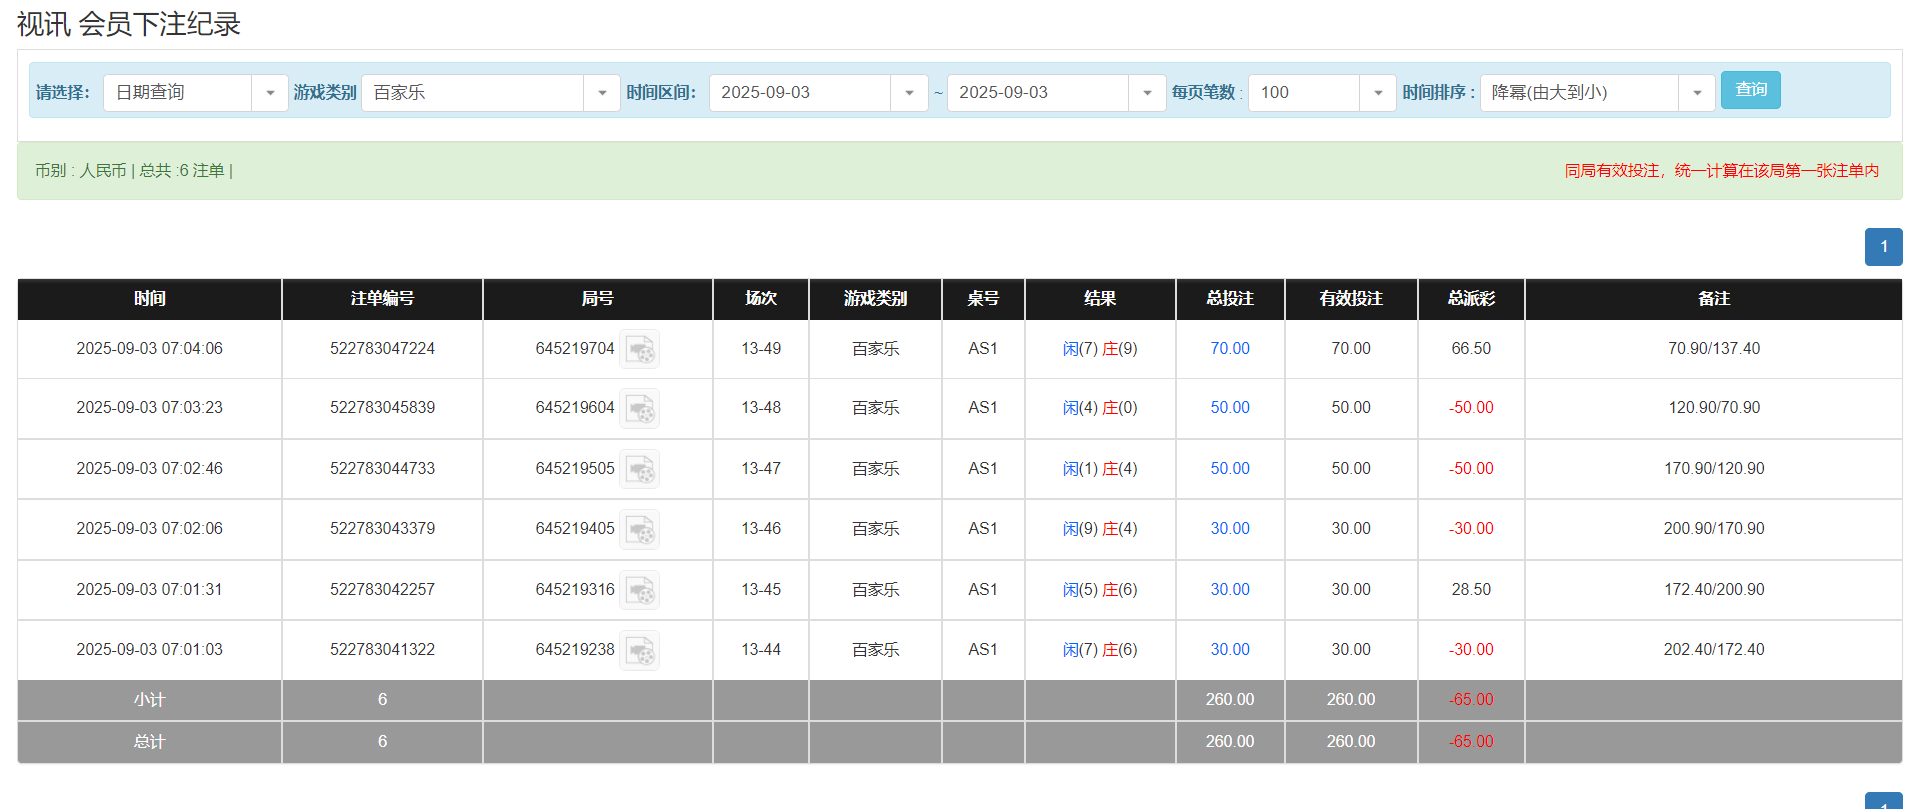Click replay icon beside round 645219405

639,529
